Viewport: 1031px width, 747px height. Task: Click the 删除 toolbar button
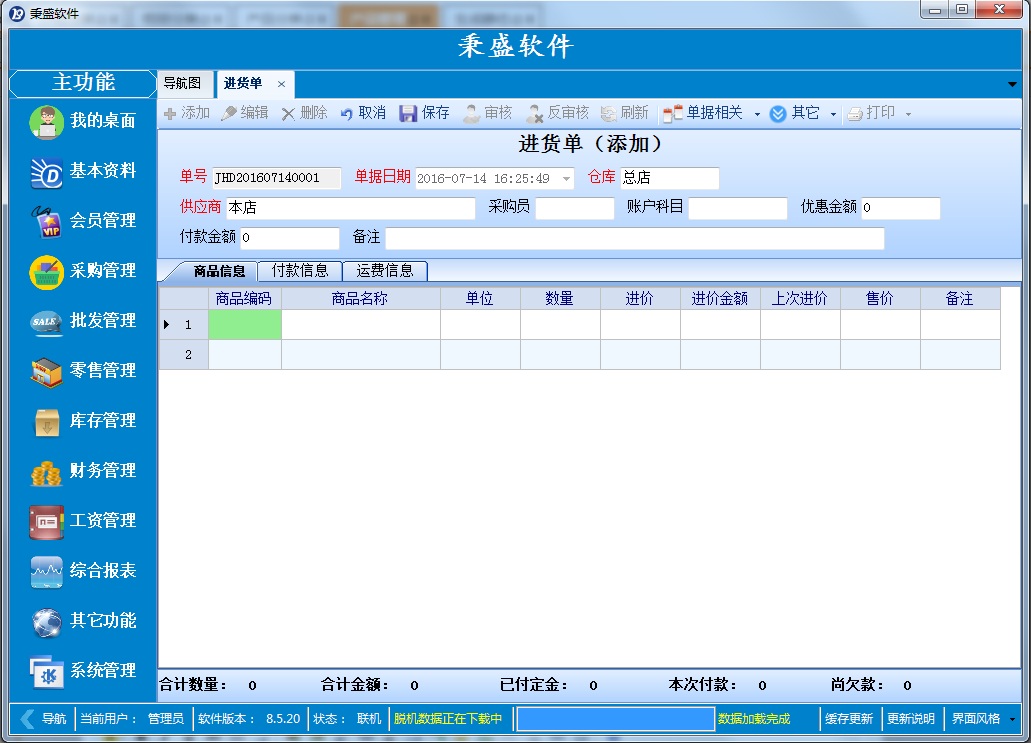(x=304, y=113)
